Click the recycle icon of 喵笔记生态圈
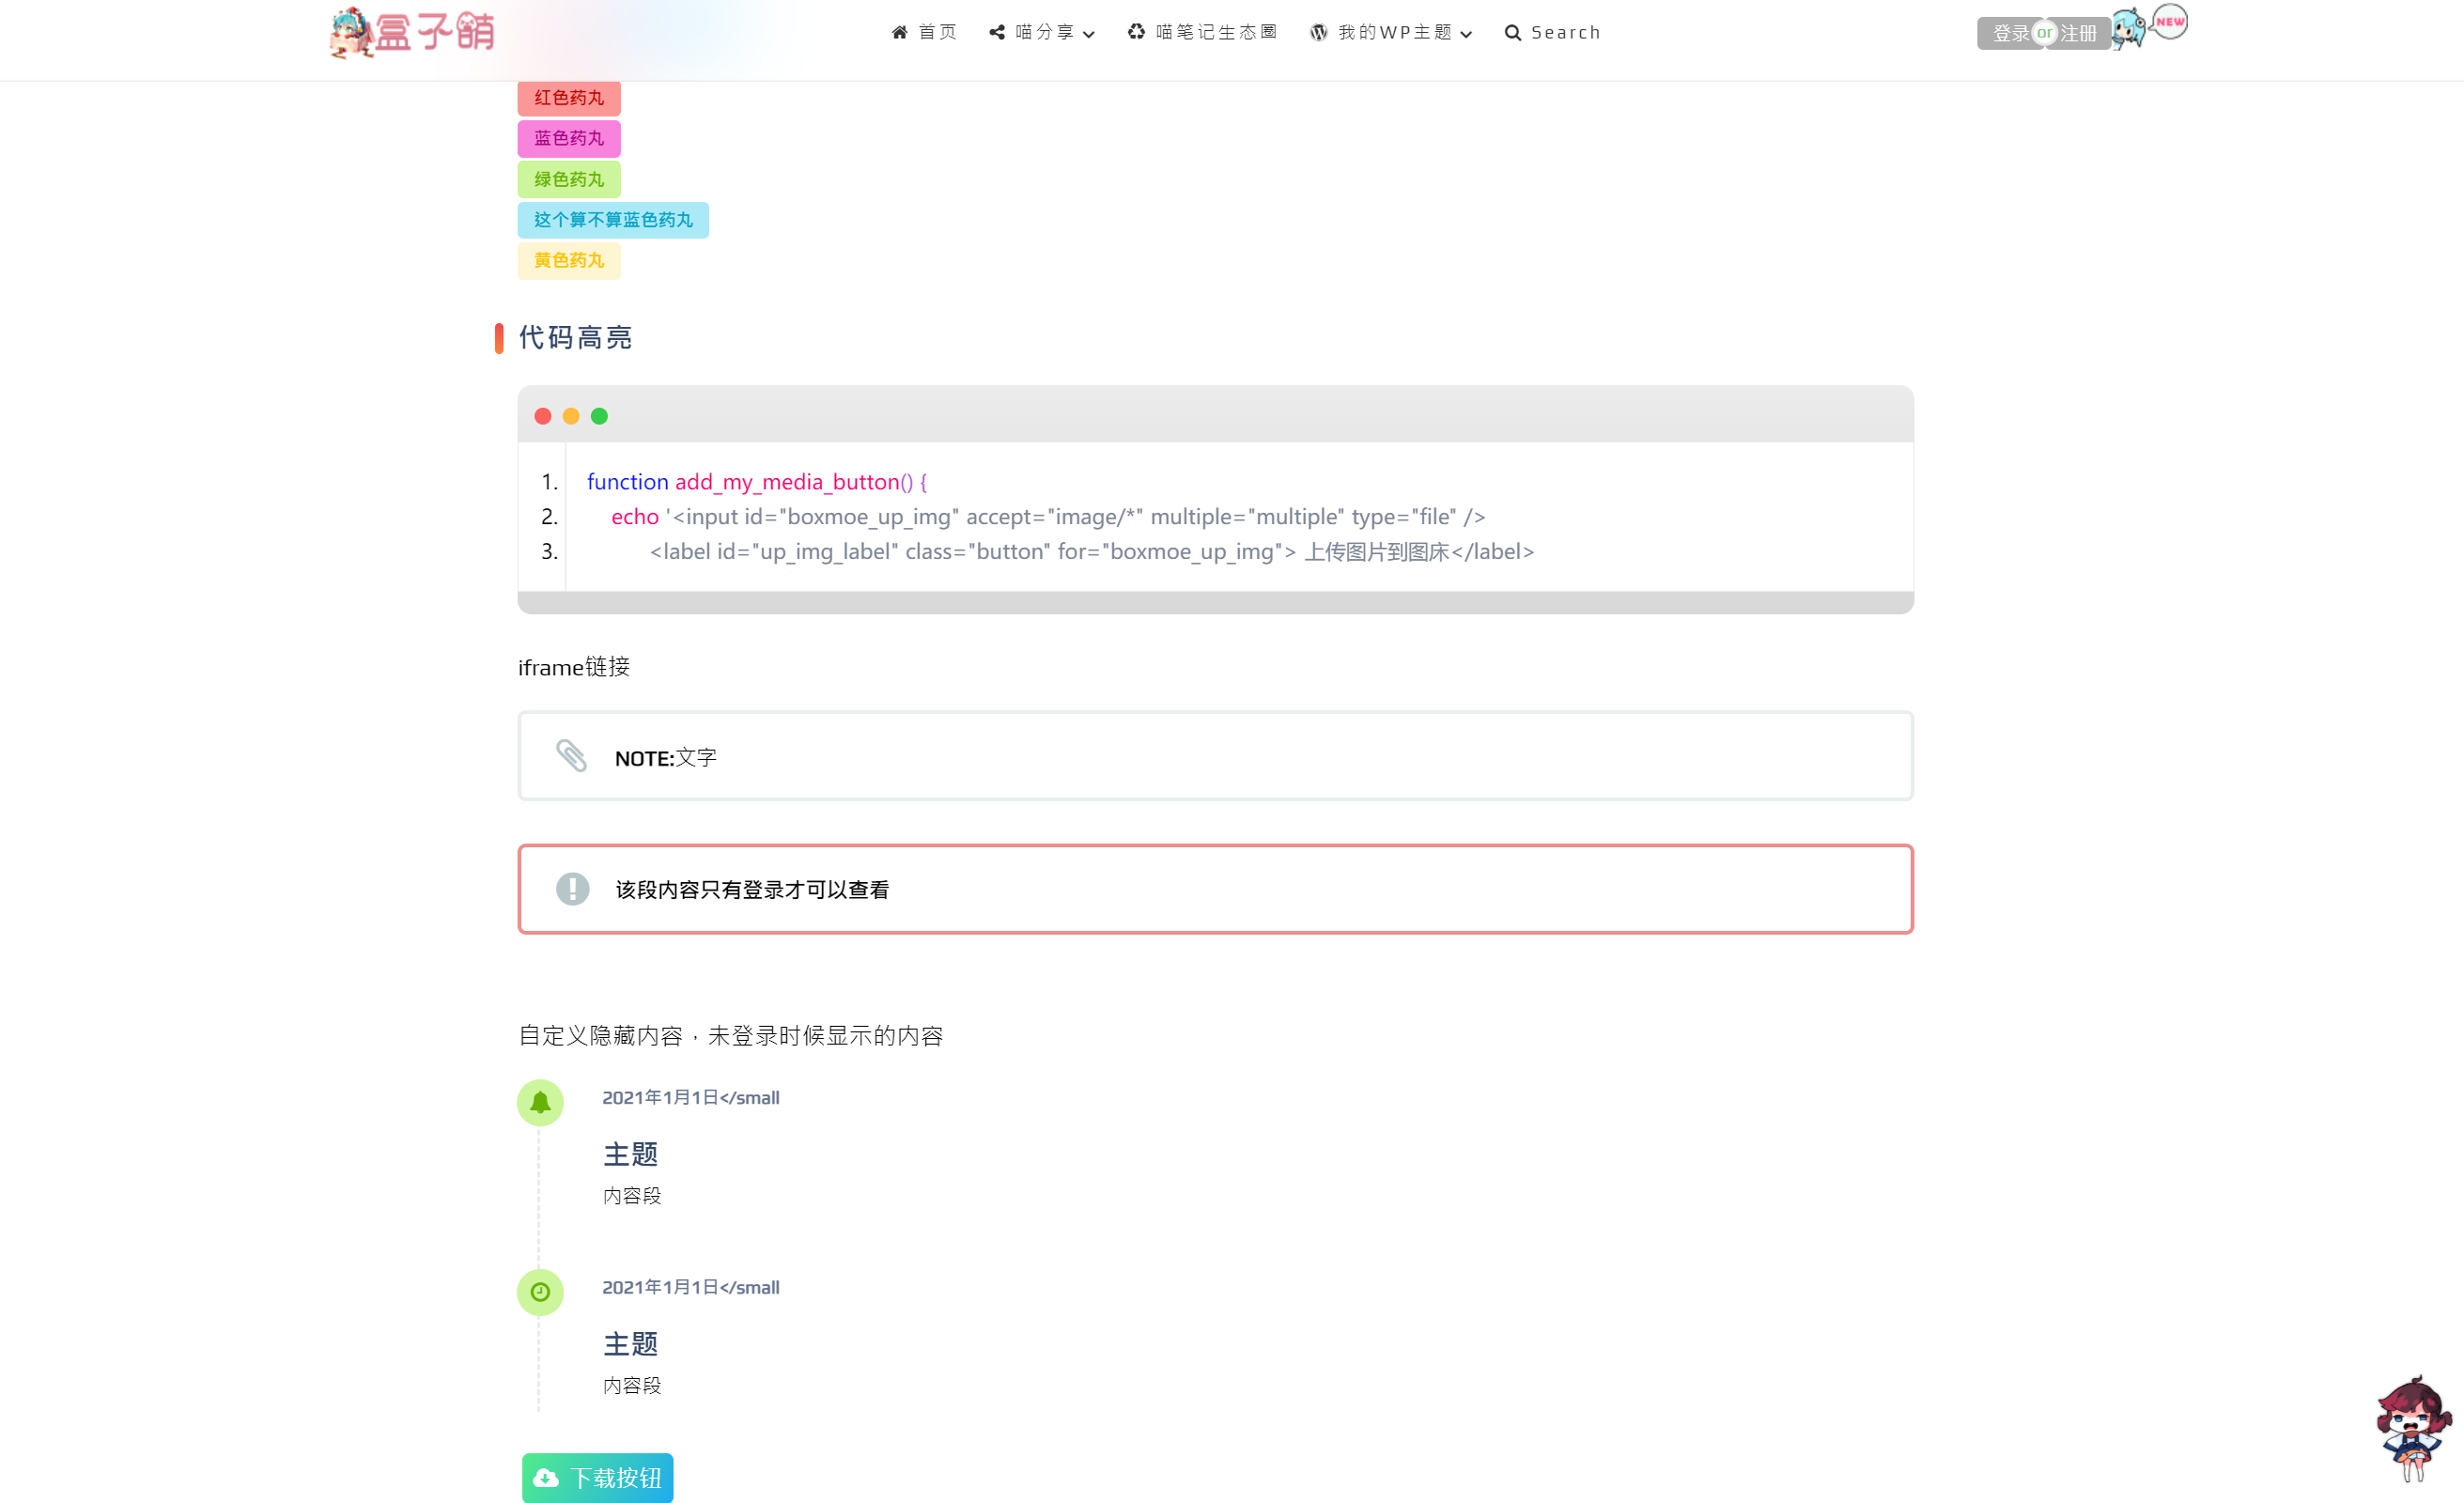The height and width of the screenshot is (1503, 2464). 1135,32
